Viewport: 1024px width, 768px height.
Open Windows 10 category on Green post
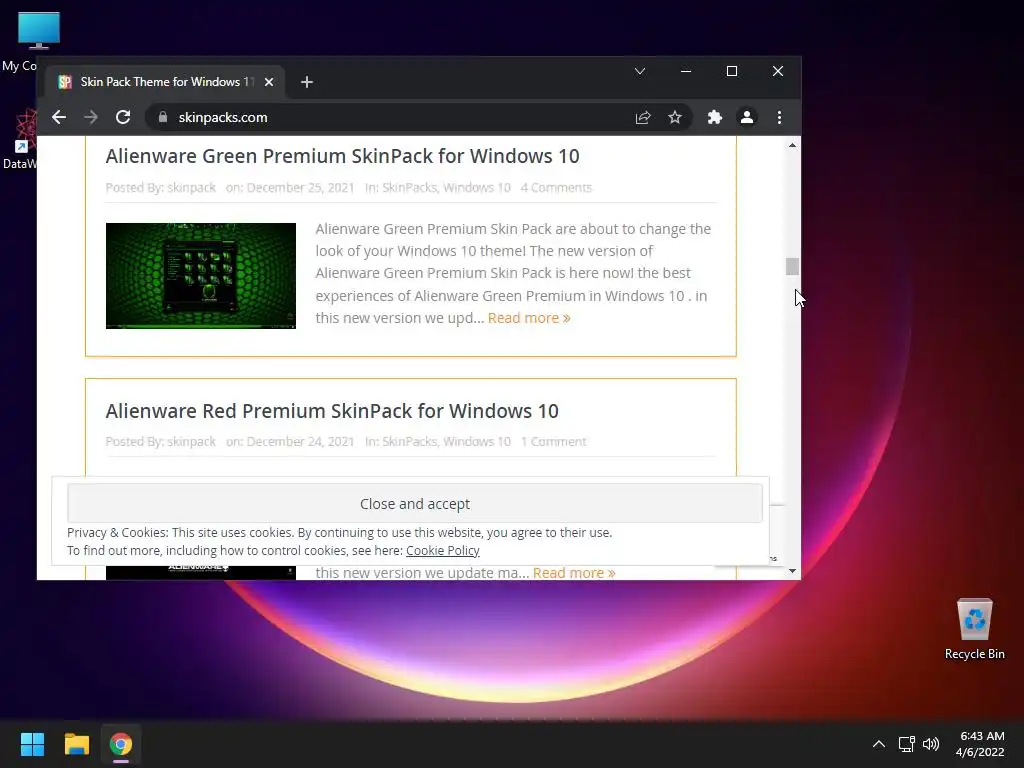477,188
